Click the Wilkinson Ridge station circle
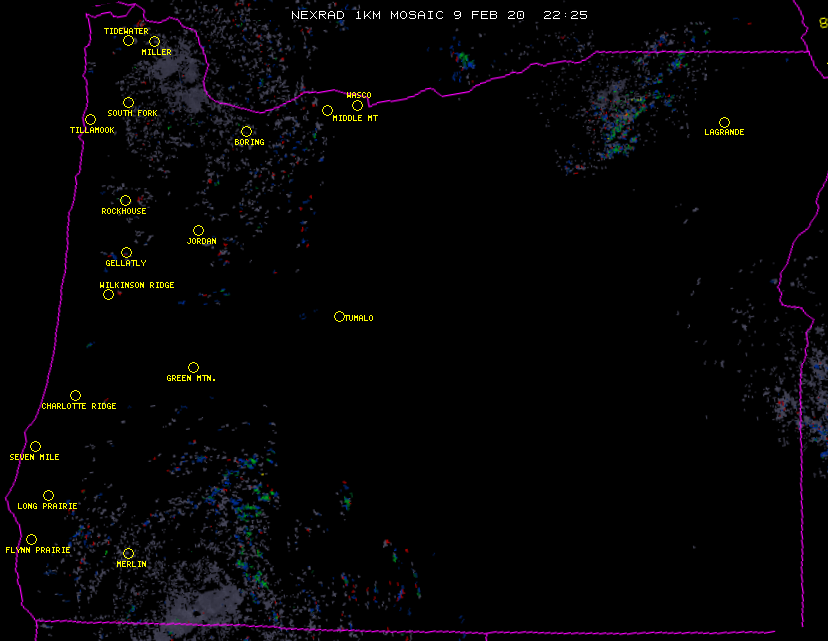Image resolution: width=828 pixels, height=641 pixels. point(108,294)
